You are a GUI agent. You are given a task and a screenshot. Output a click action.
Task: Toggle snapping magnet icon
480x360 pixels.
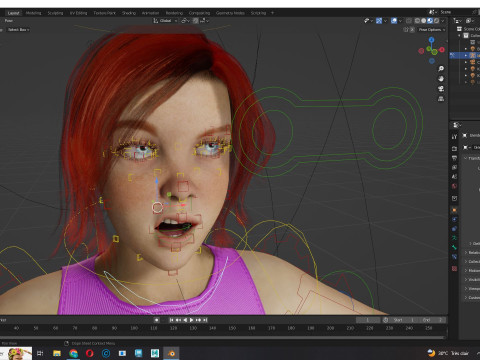[196, 21]
